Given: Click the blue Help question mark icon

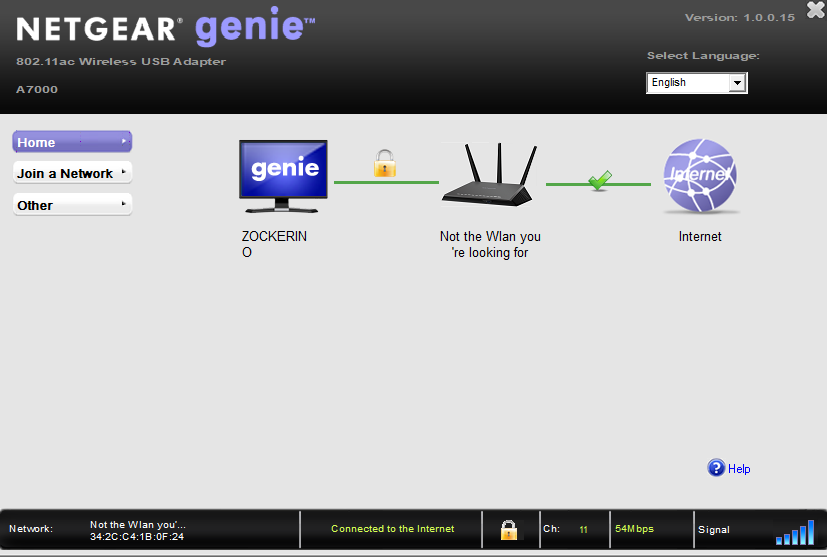Looking at the screenshot, I should coord(716,468).
